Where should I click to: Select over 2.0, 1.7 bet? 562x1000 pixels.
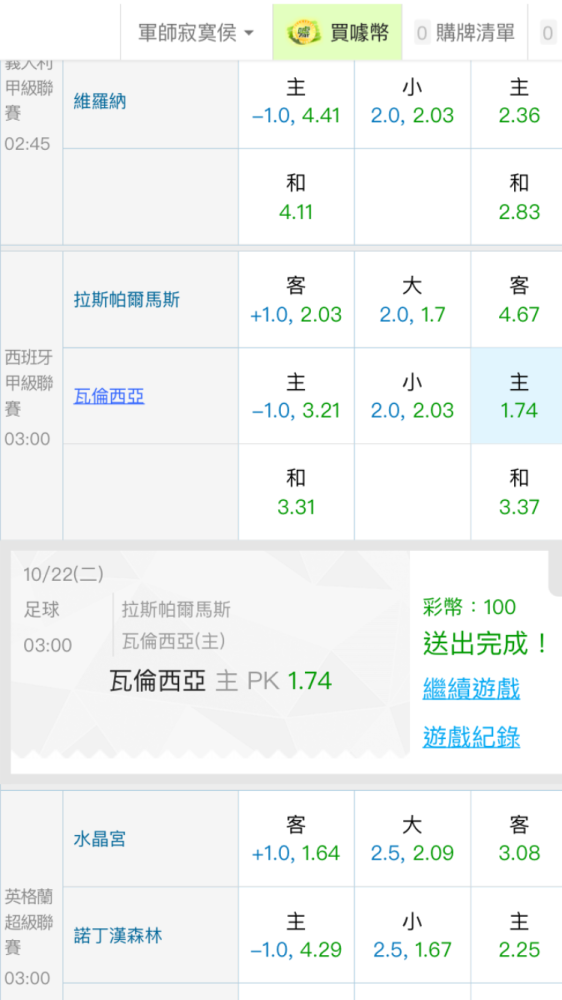412,300
